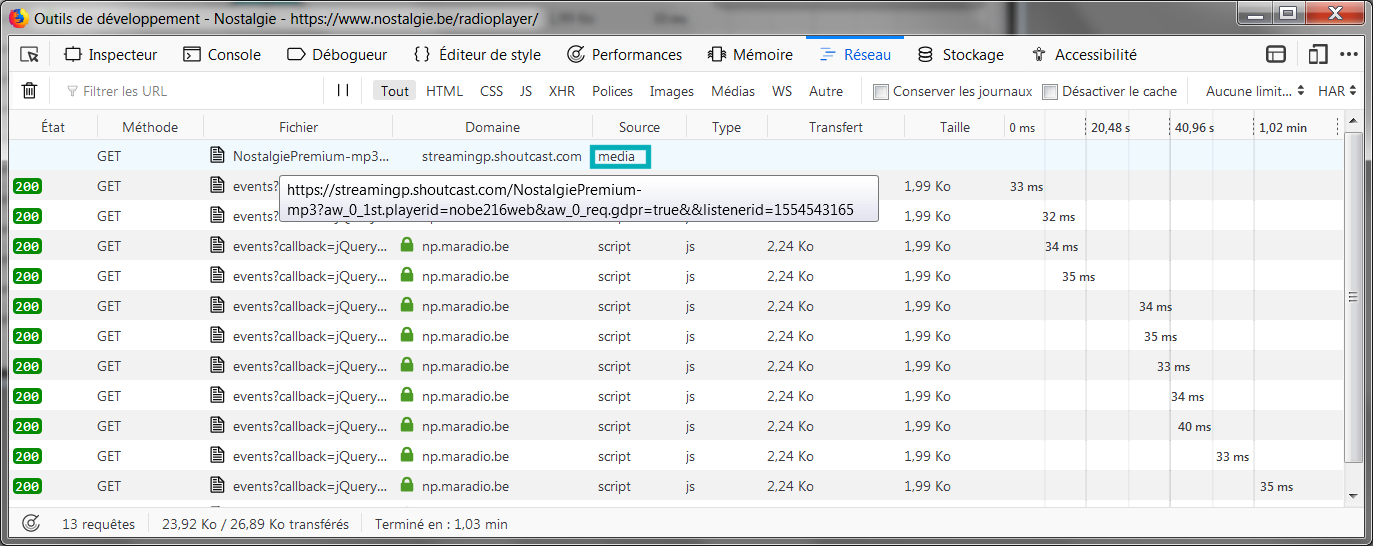Select the Réseau tab
The height and width of the screenshot is (546, 1373).
(855, 55)
